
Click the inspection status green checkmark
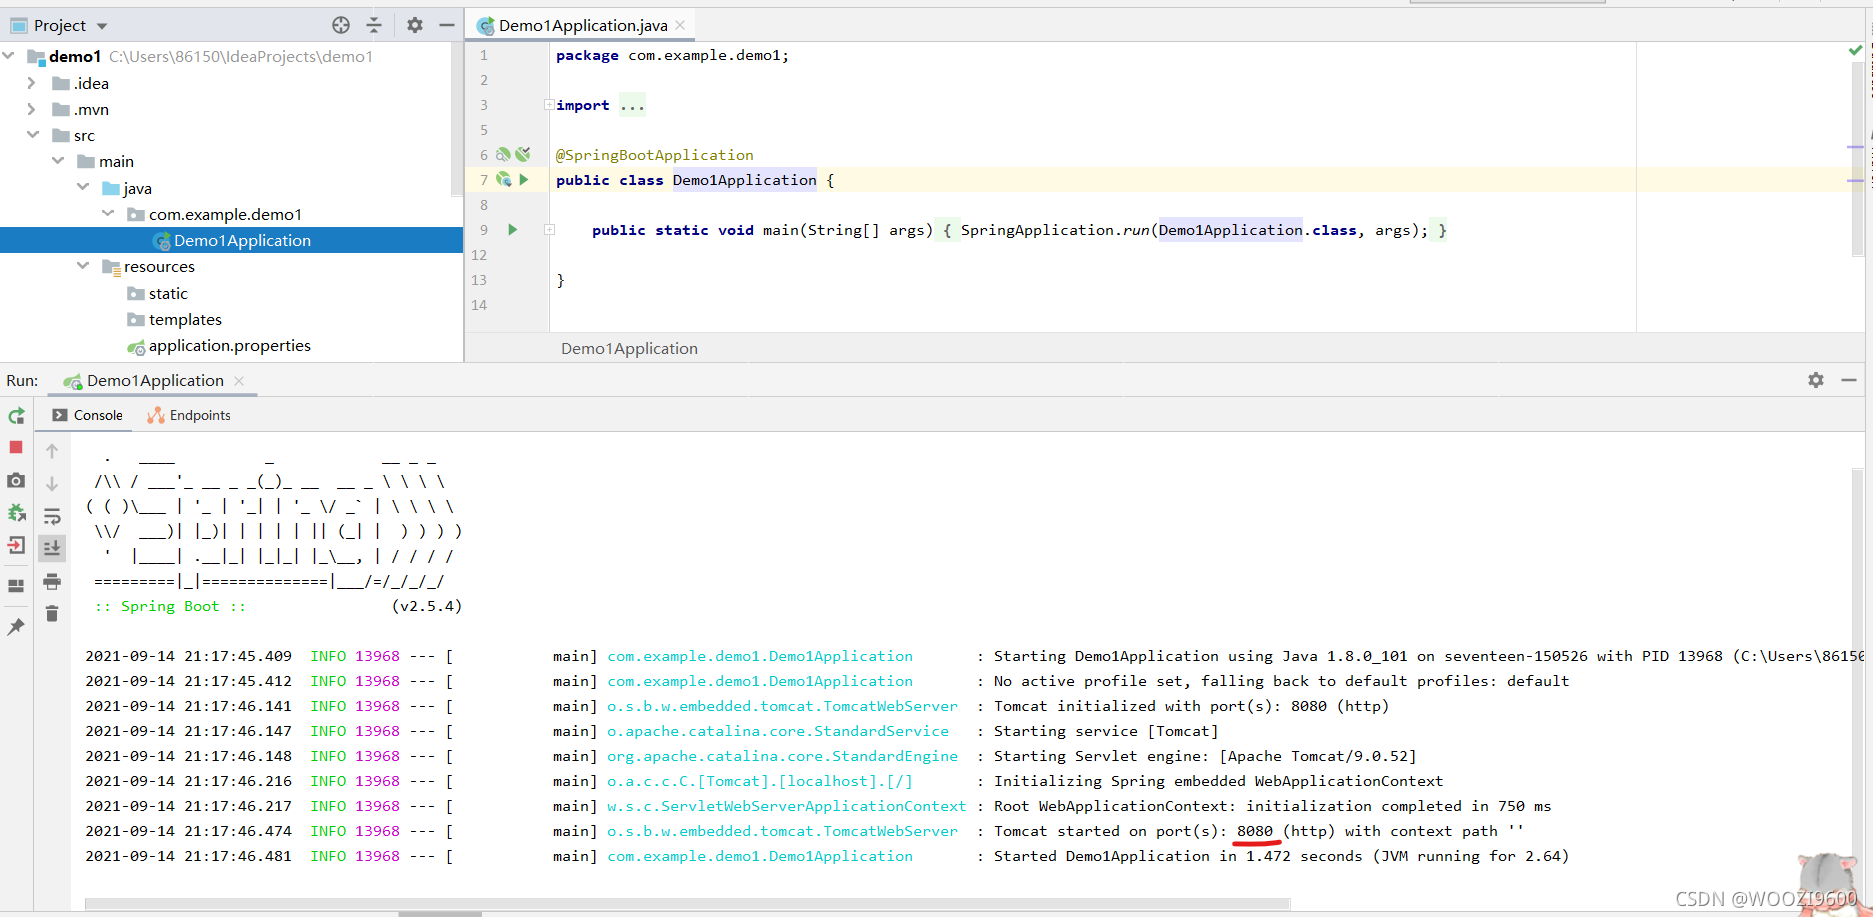pos(1855,50)
